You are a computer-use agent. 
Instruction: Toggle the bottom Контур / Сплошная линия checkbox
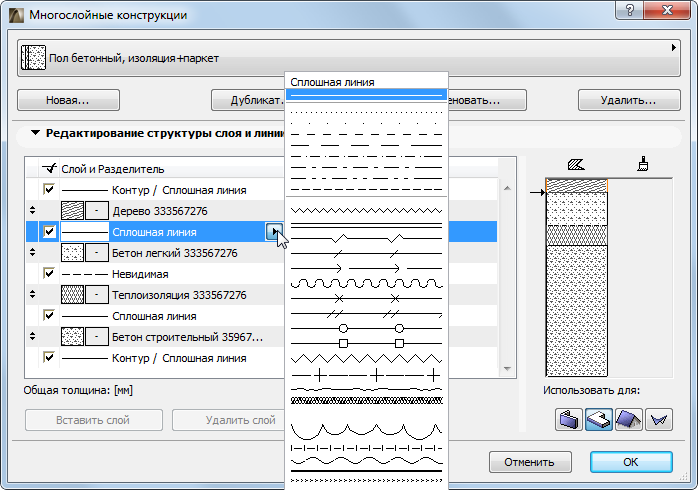(49, 357)
